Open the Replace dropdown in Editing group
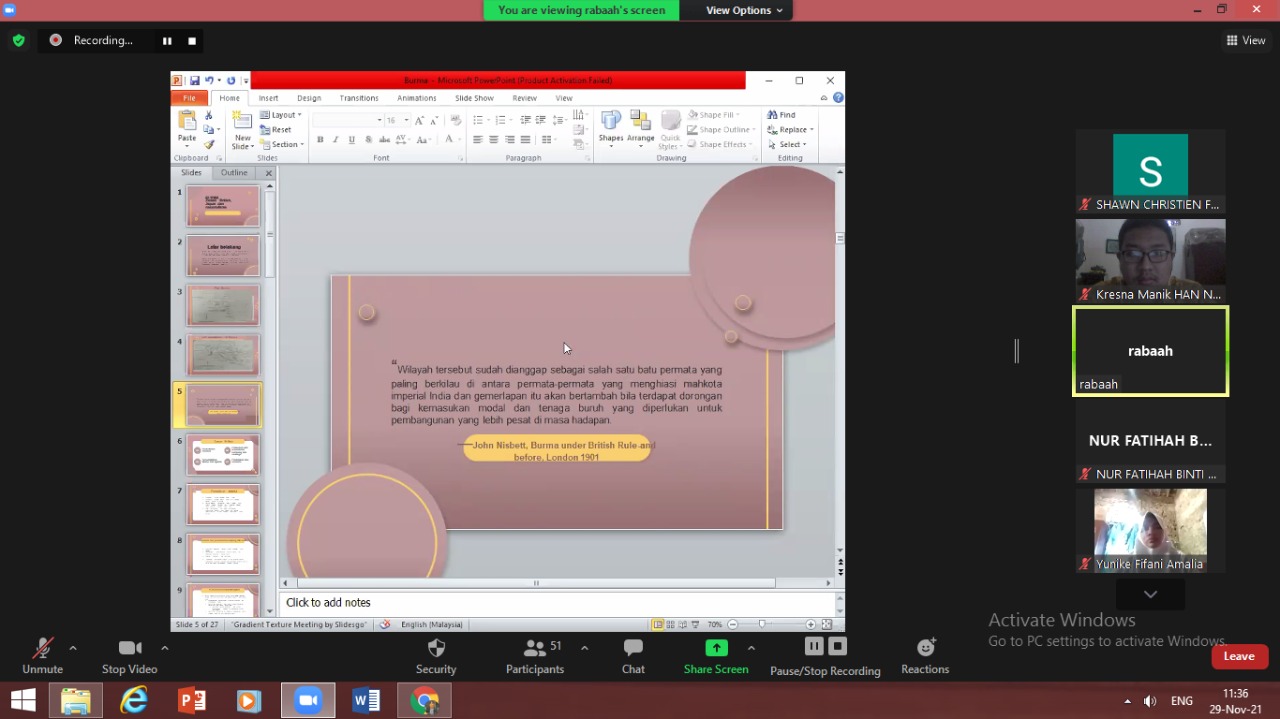This screenshot has height=719, width=1280. (x=790, y=130)
